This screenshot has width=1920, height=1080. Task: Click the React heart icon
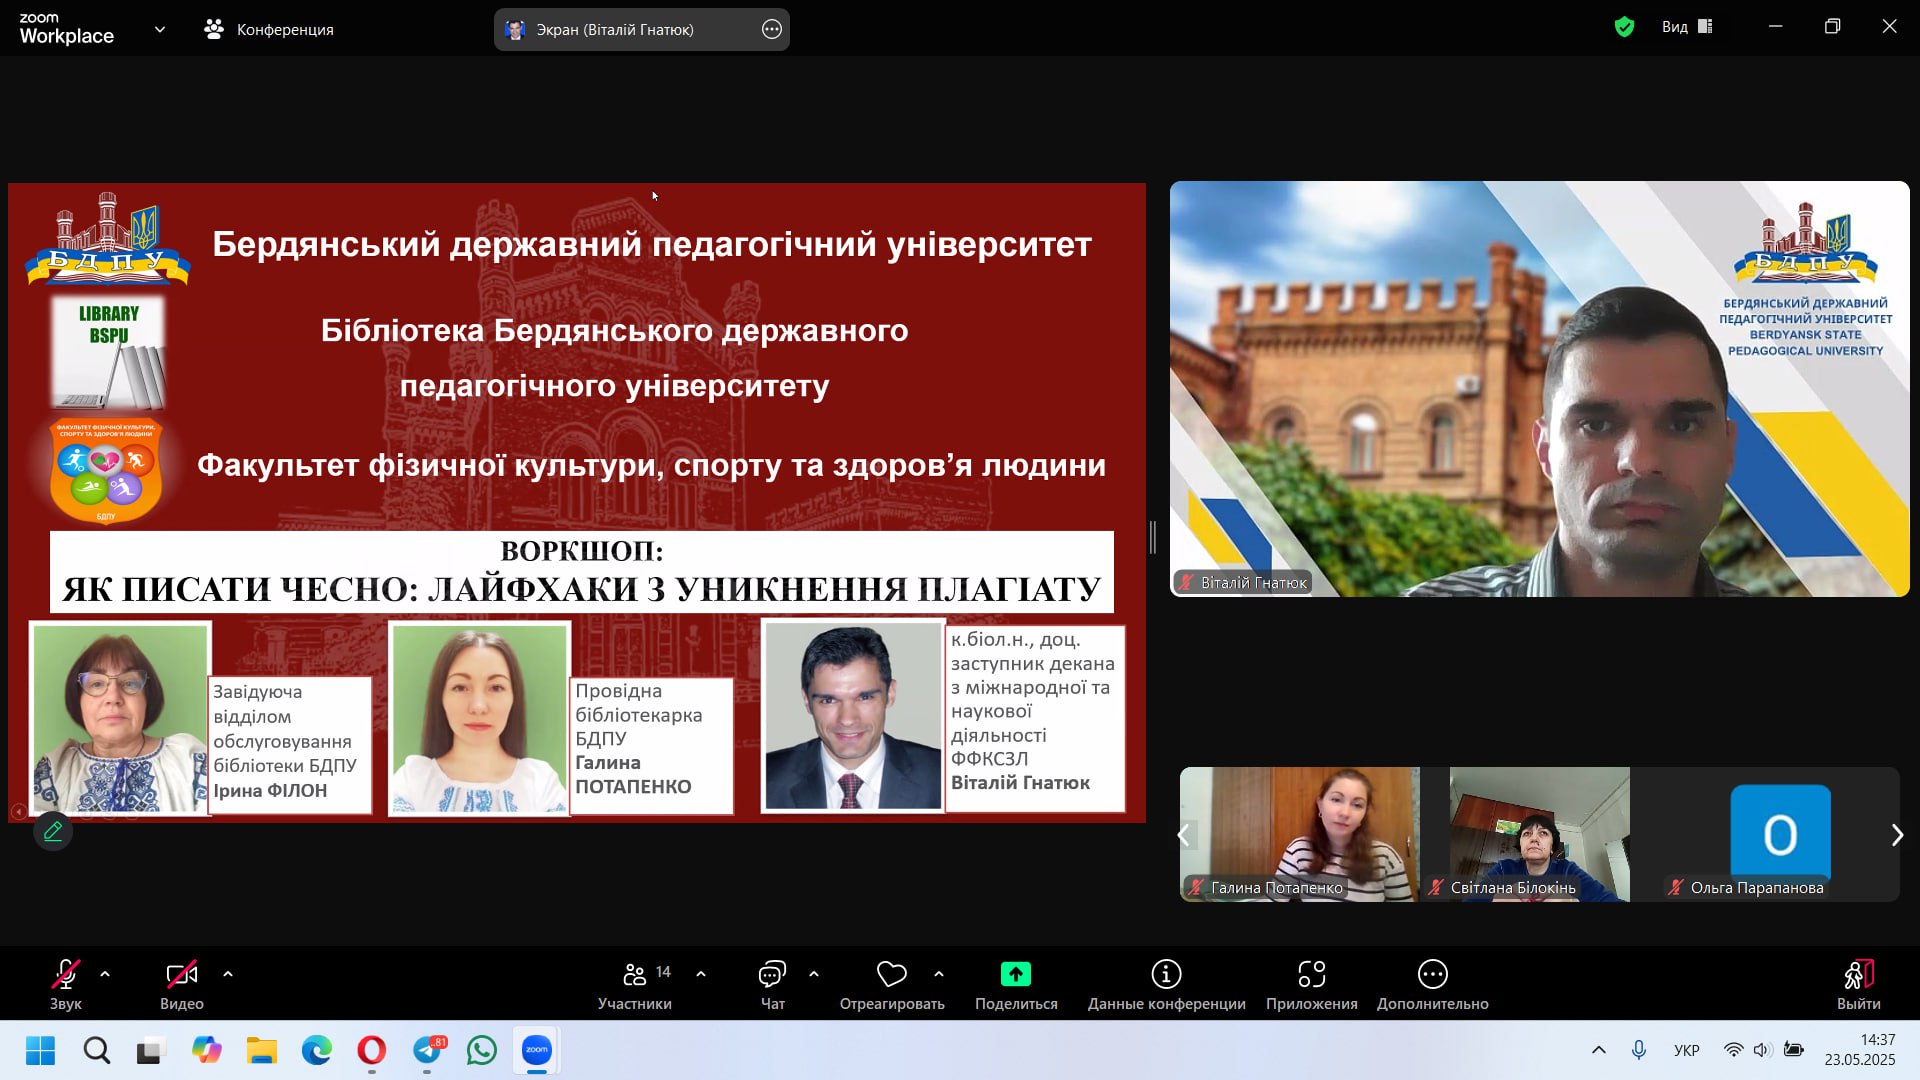[891, 975]
